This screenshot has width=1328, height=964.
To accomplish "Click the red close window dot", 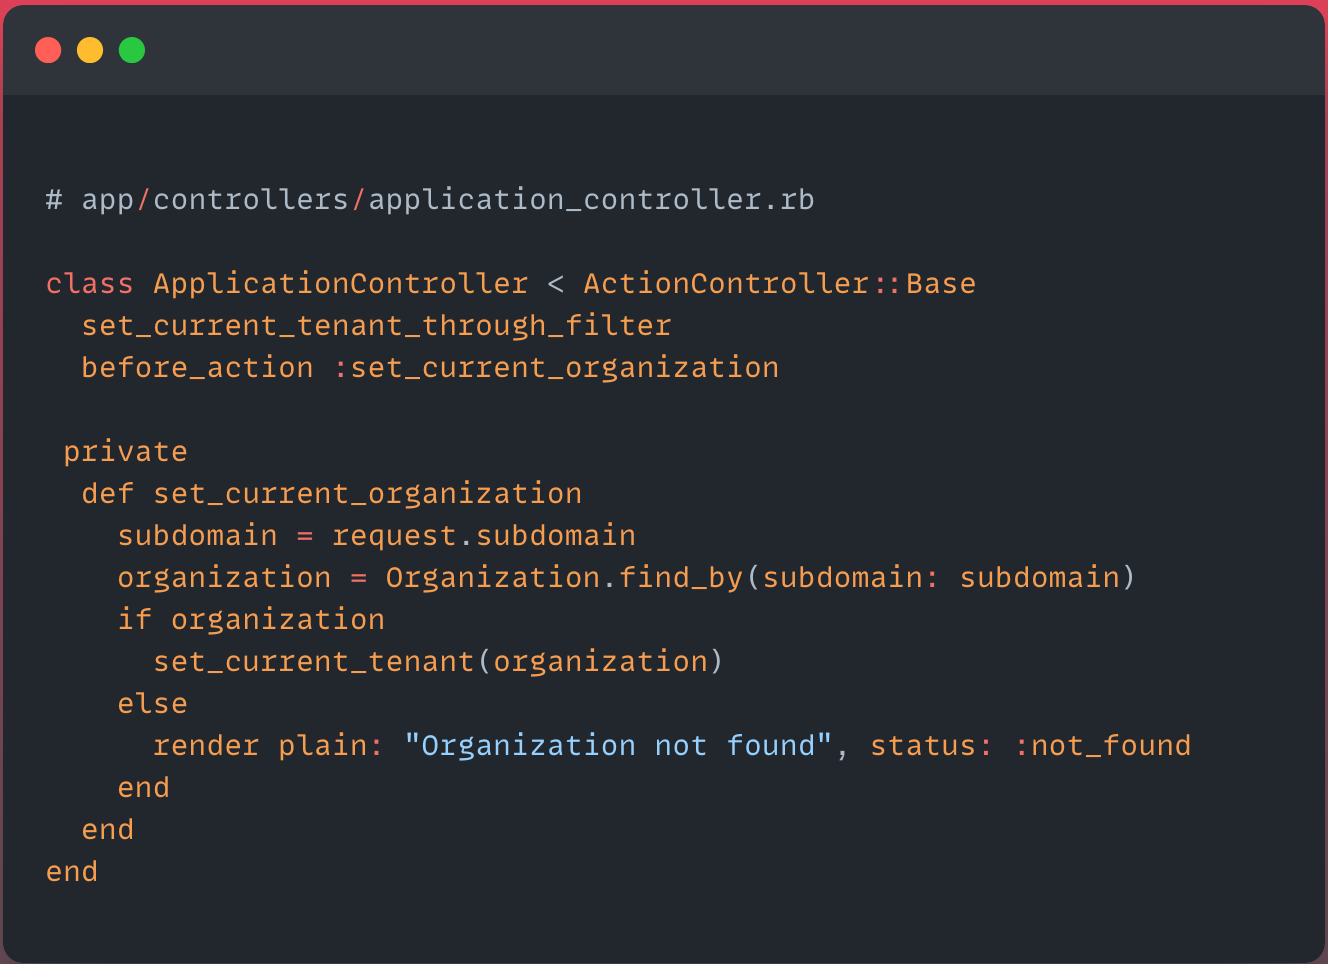I will click(x=48, y=50).
